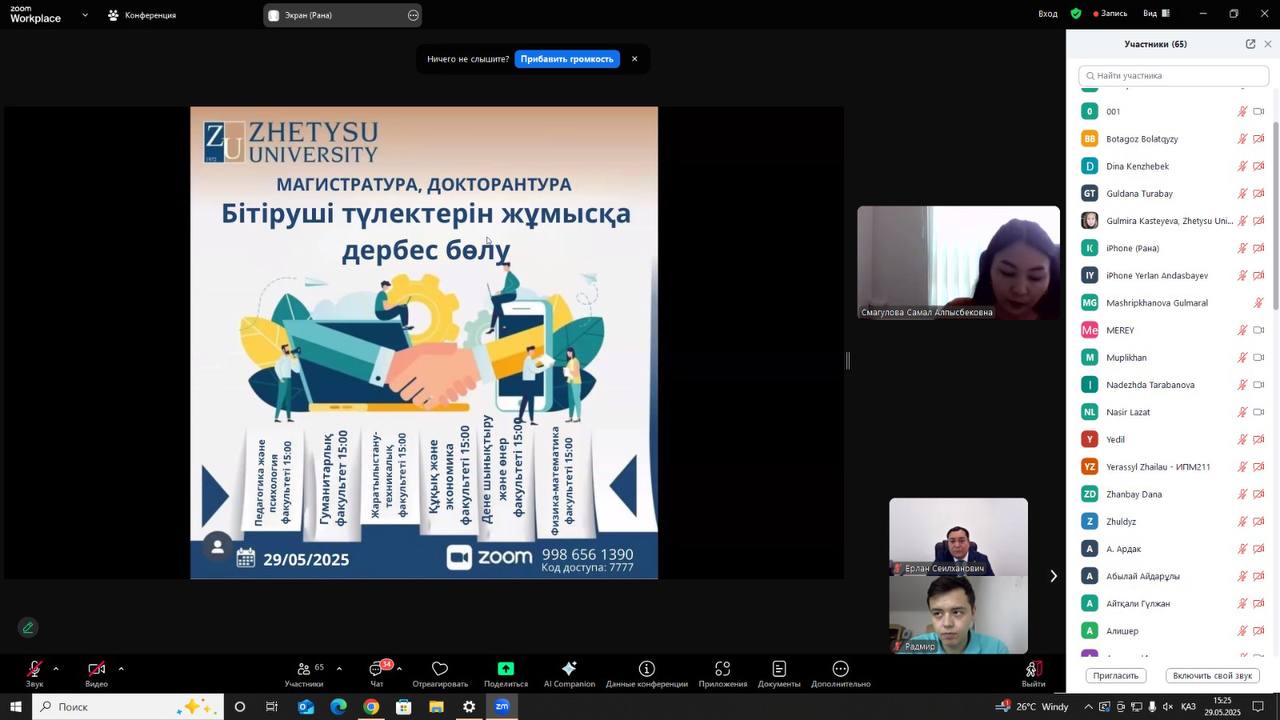The width and height of the screenshot is (1280, 720).
Task: Pop out the participants panel
Action: 1250,44
